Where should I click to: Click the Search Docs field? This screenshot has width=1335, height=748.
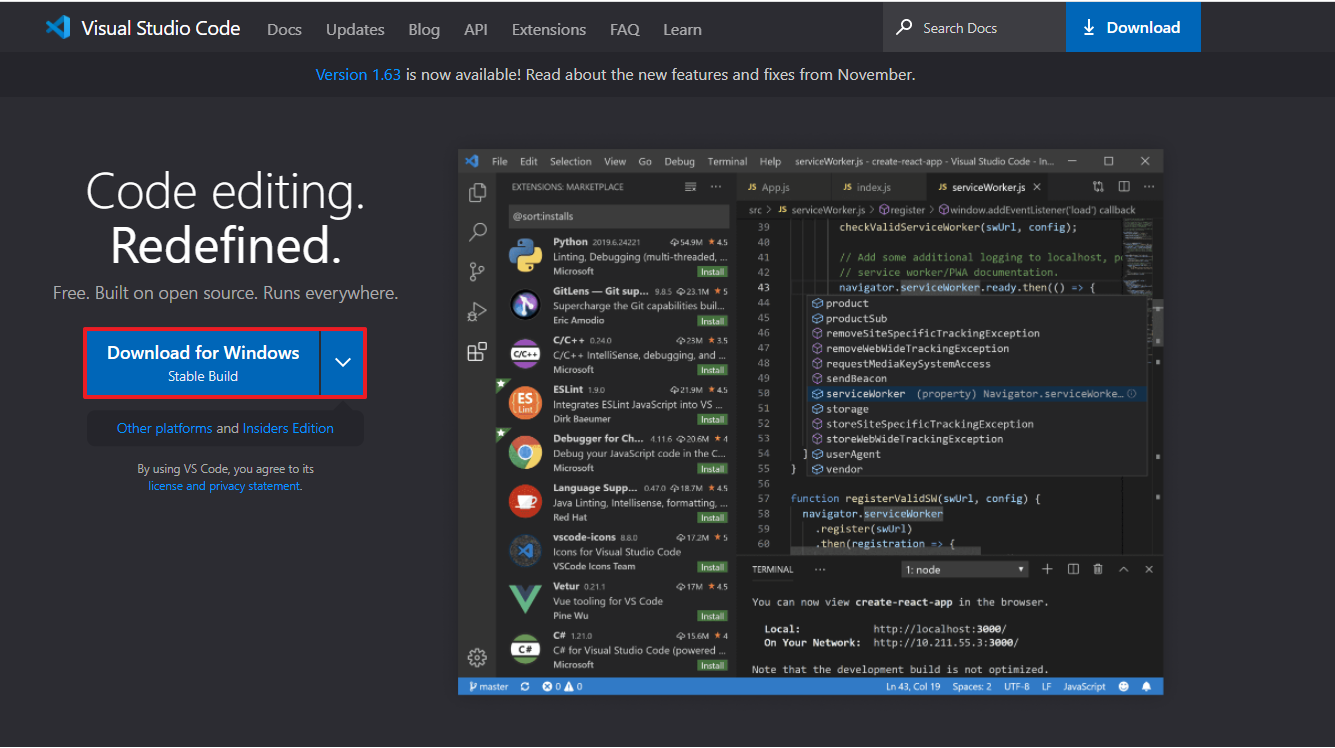974,27
